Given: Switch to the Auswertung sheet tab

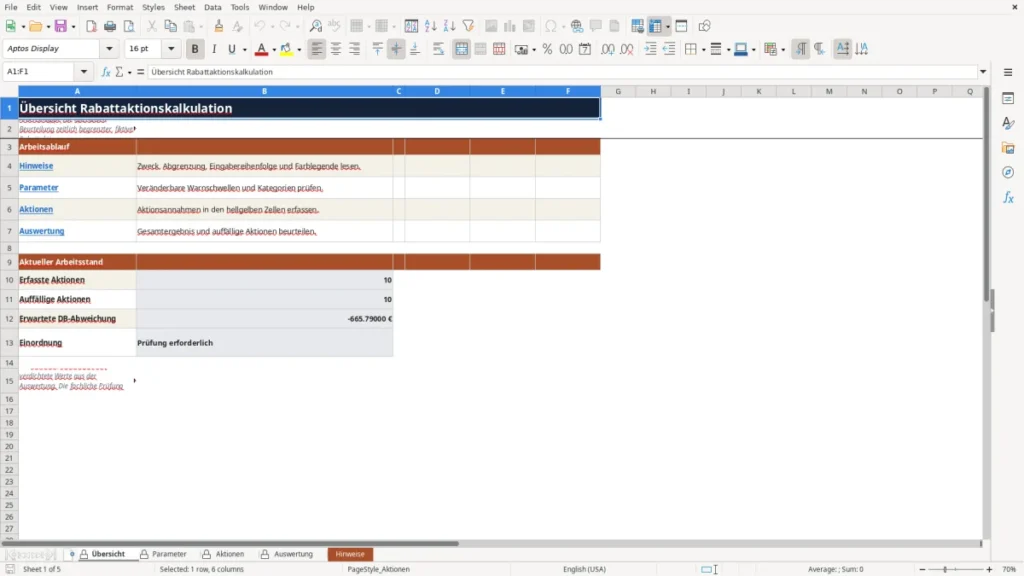Looking at the screenshot, I should pyautogui.click(x=286, y=554).
